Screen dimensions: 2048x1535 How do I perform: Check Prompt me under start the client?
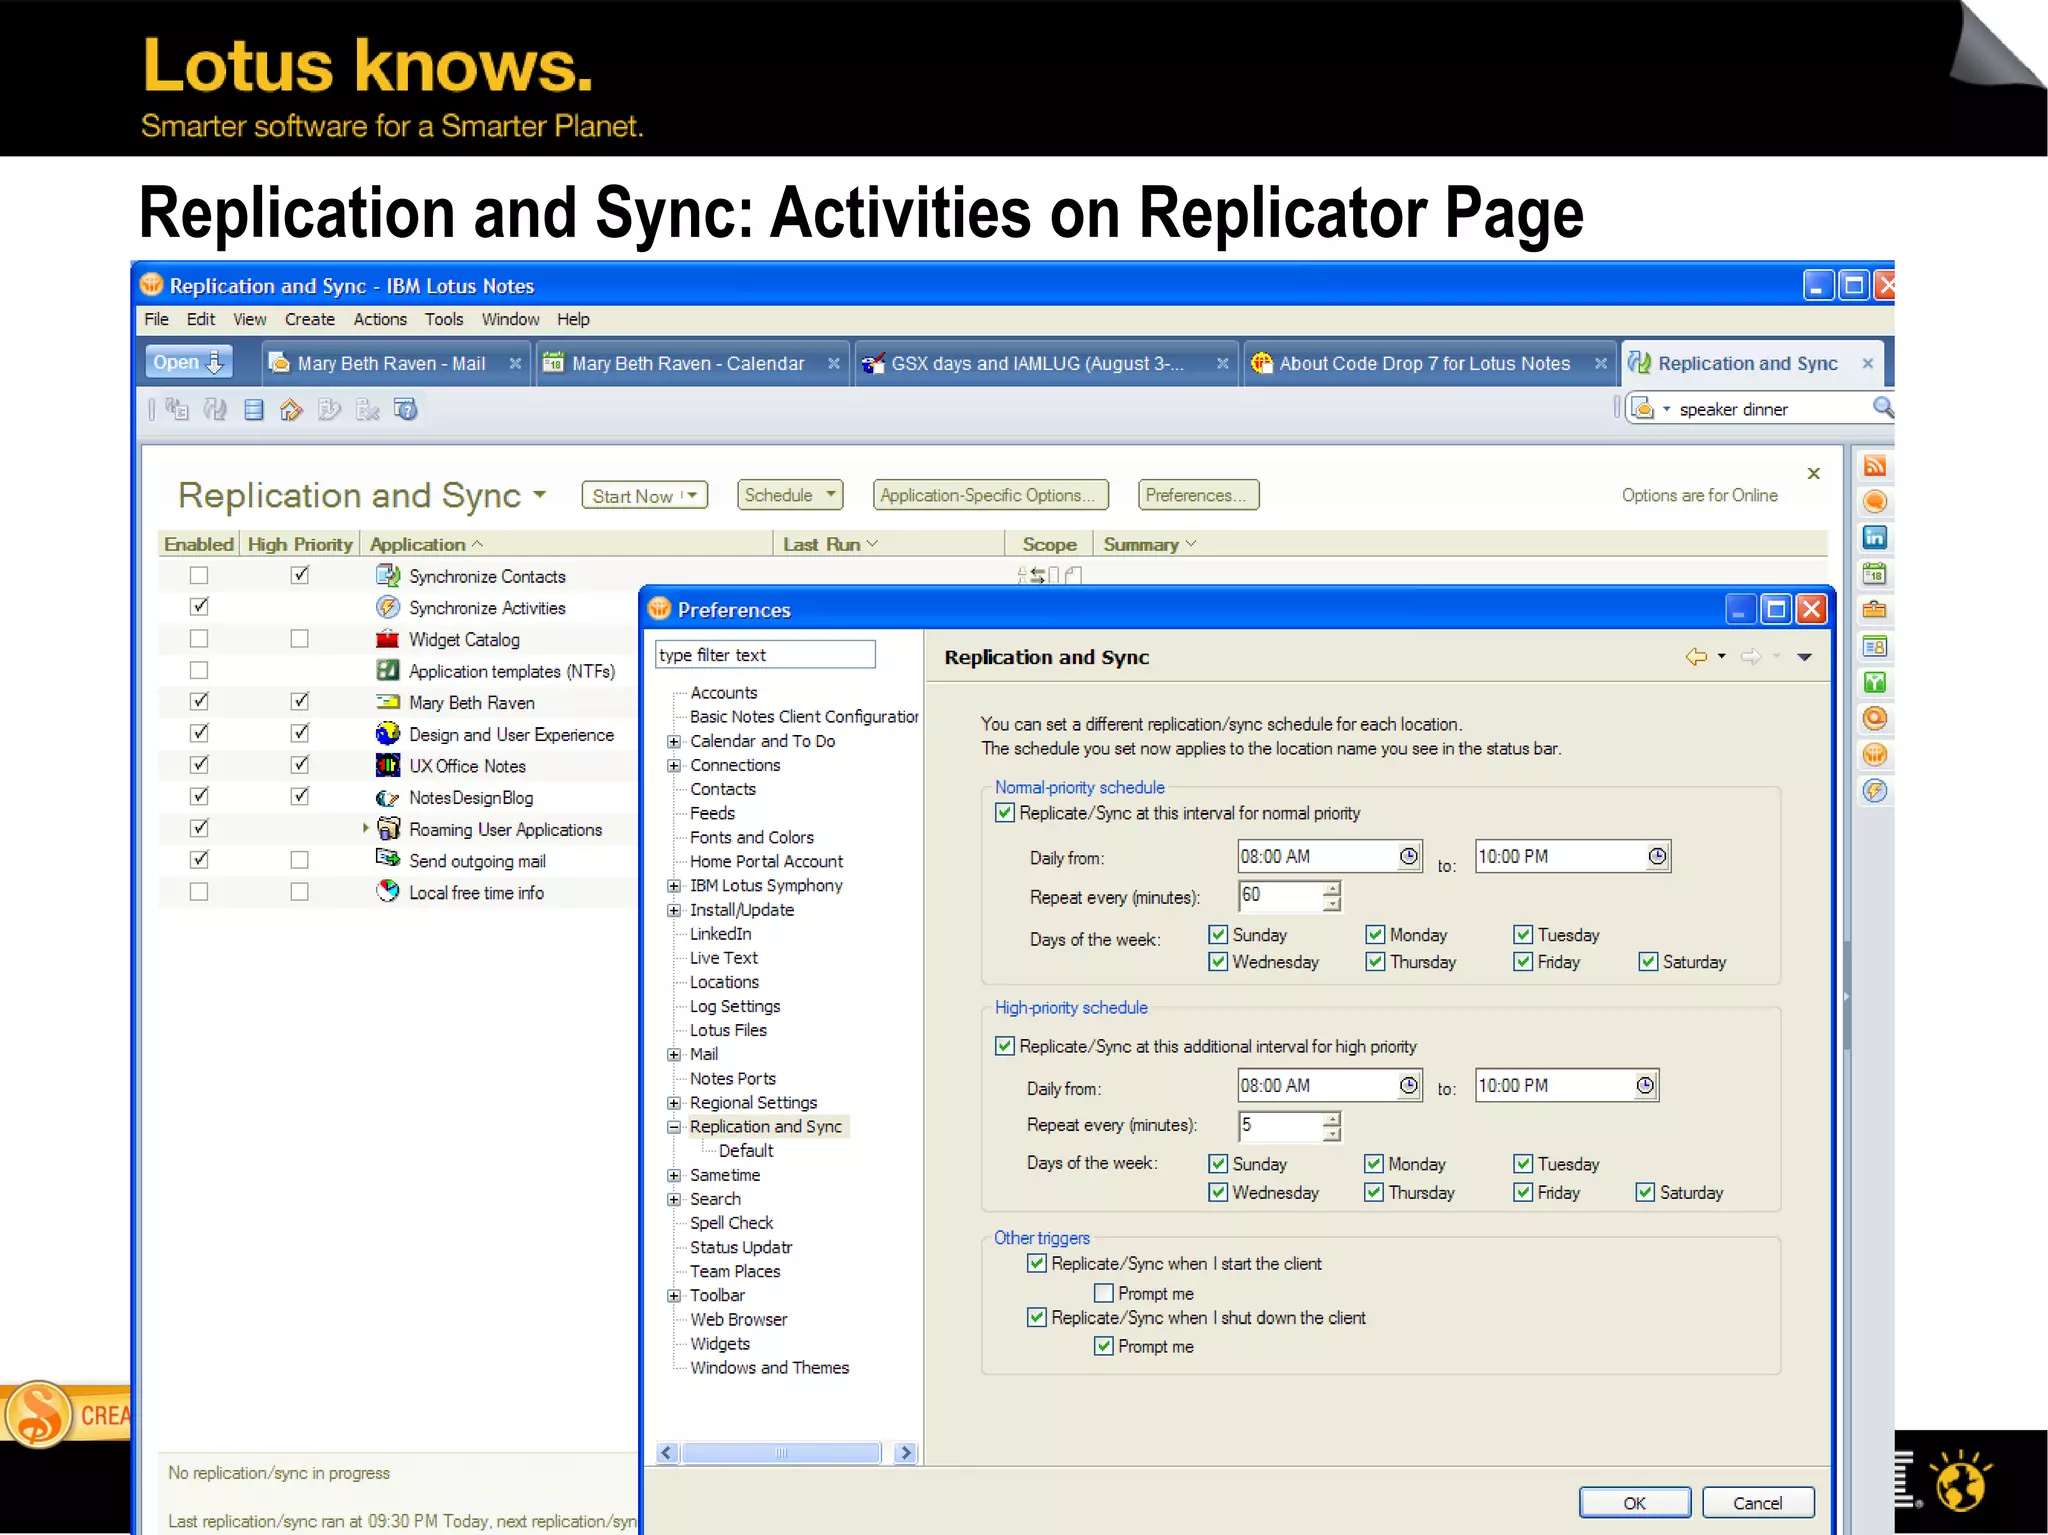(x=1104, y=1293)
